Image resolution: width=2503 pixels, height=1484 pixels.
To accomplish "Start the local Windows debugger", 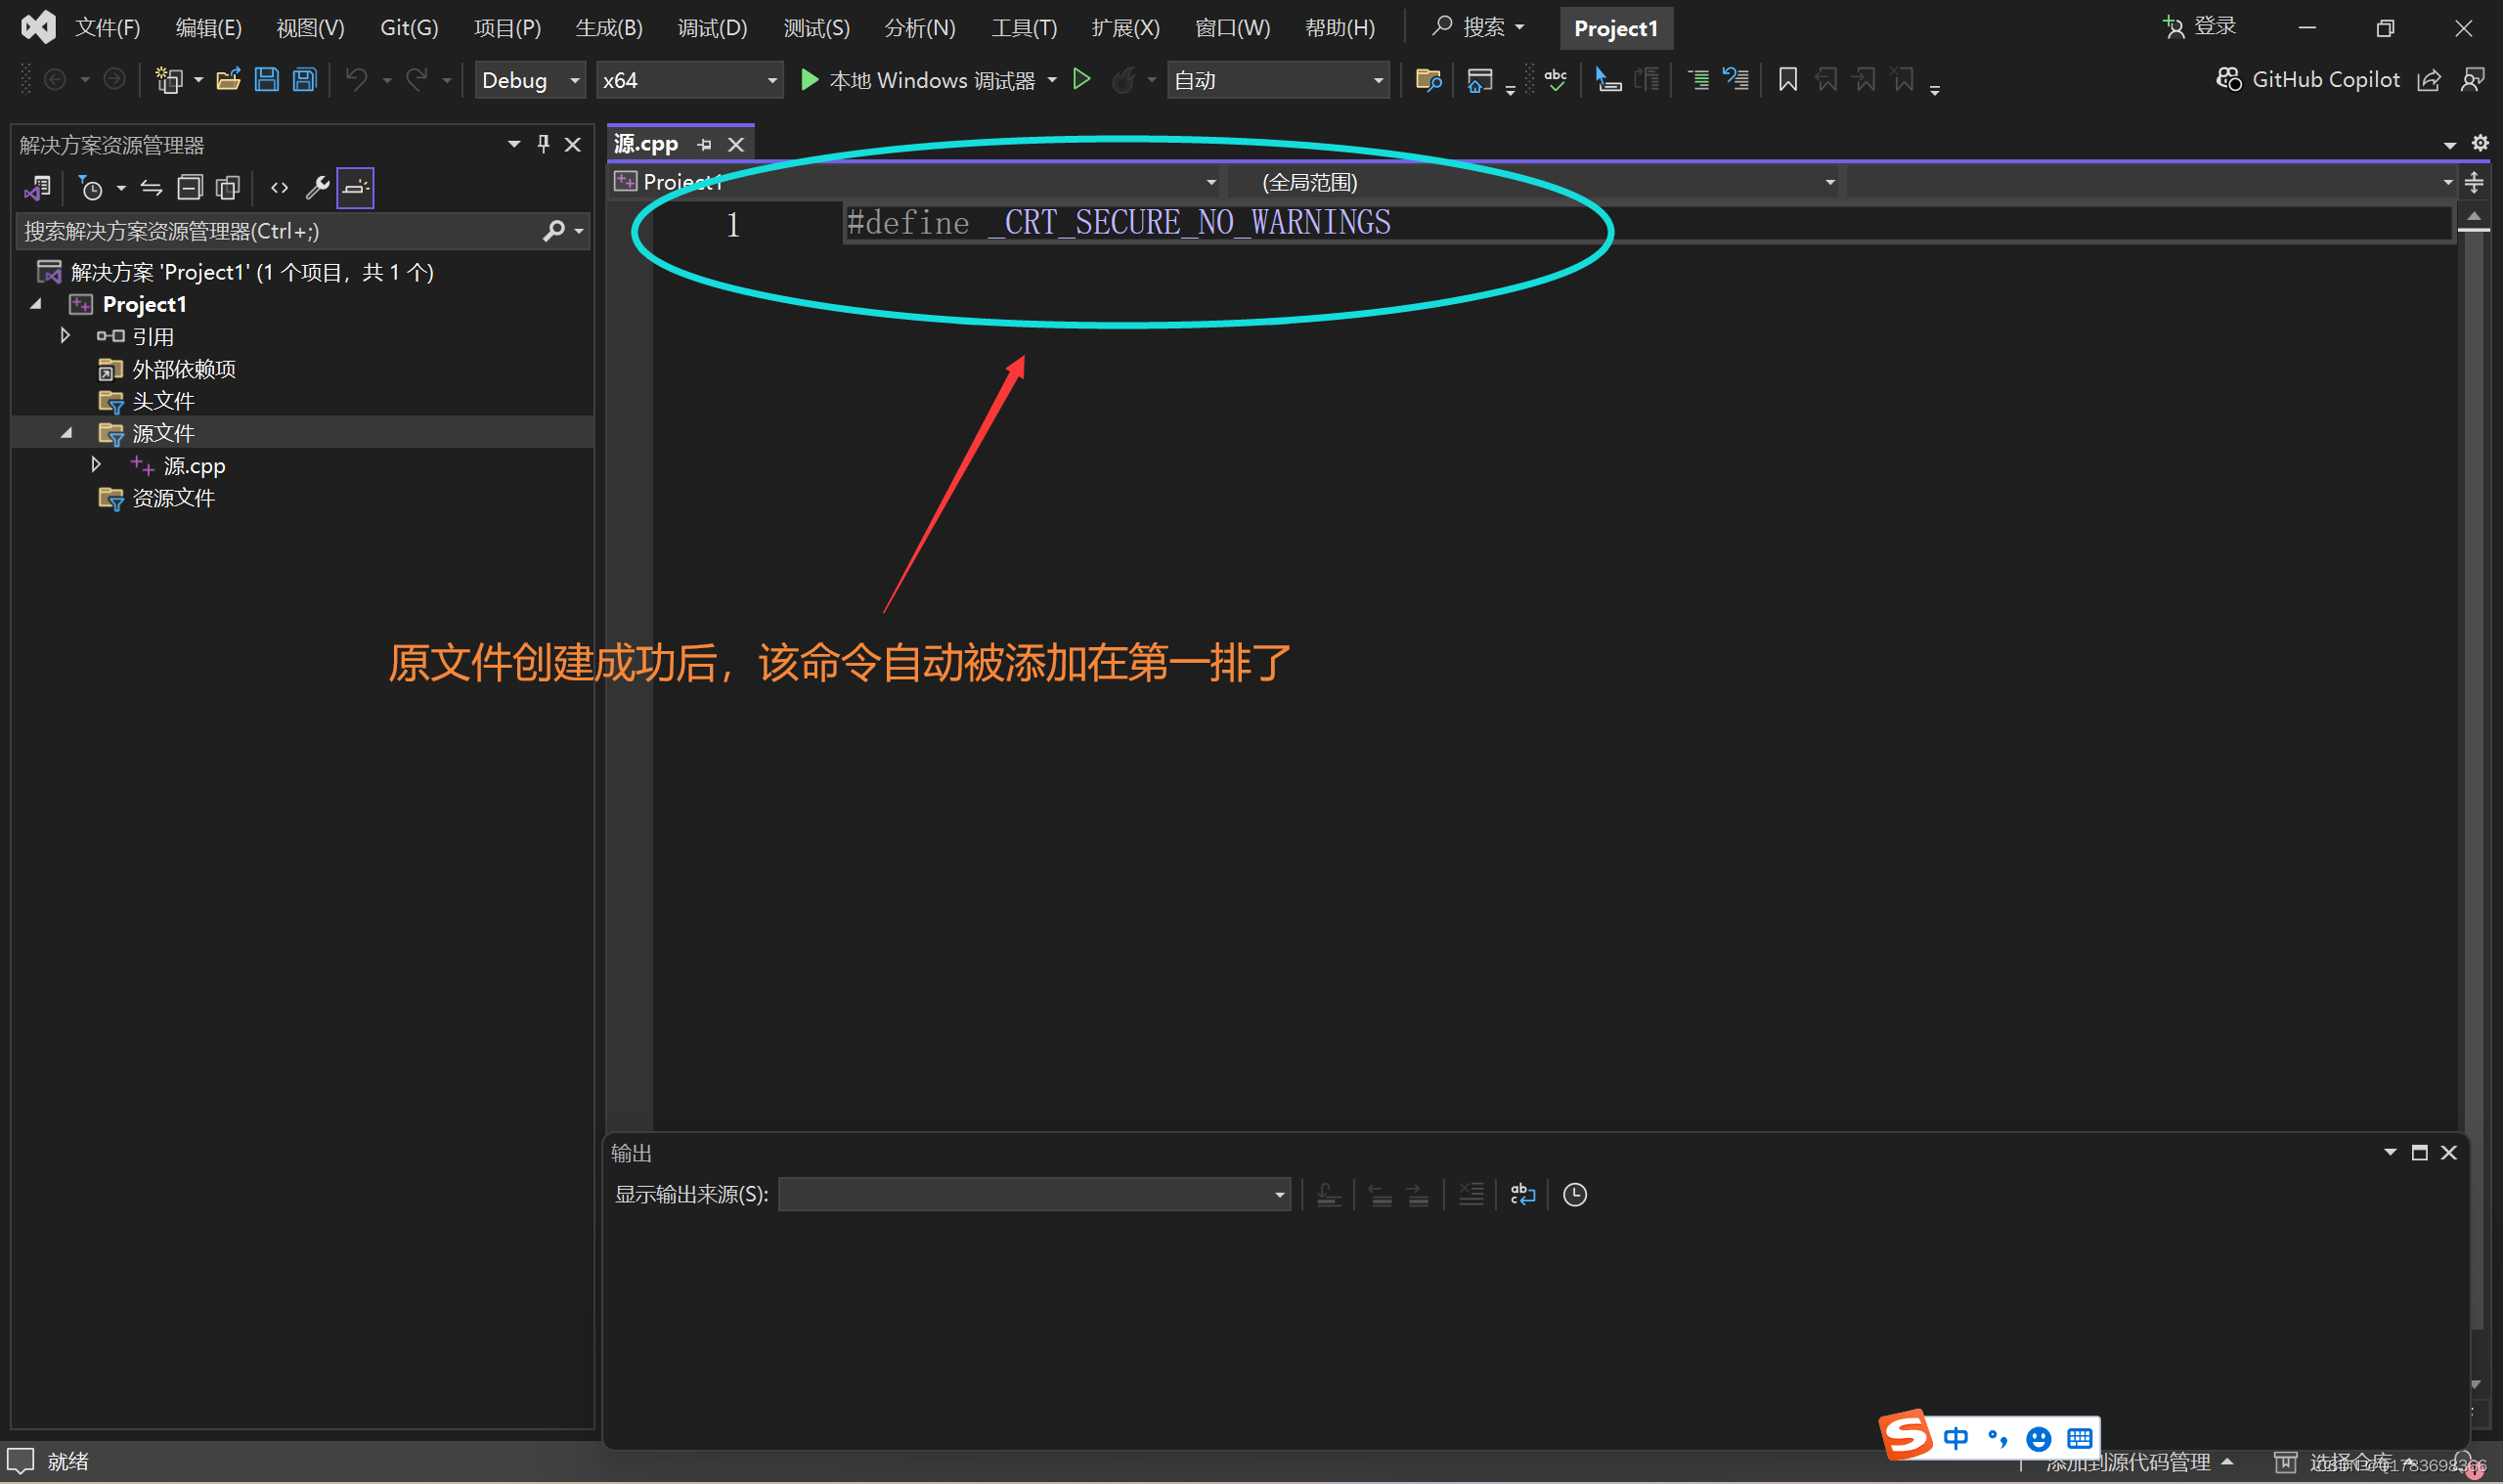I will coord(918,80).
